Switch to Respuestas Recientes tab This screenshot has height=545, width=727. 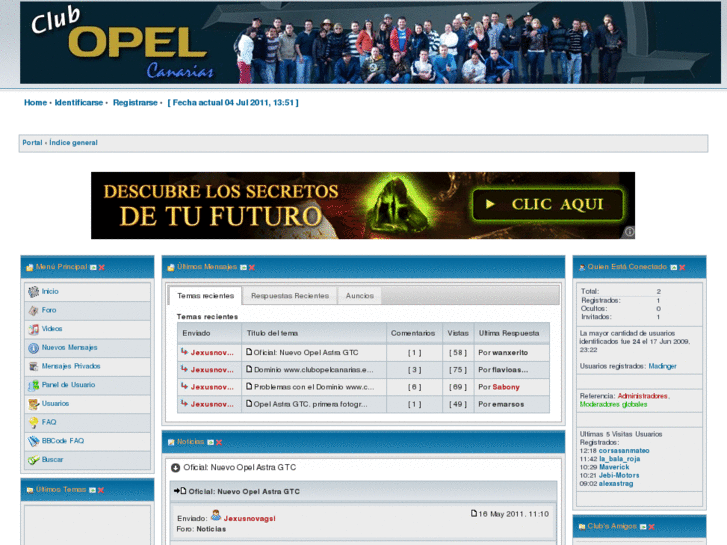290,296
